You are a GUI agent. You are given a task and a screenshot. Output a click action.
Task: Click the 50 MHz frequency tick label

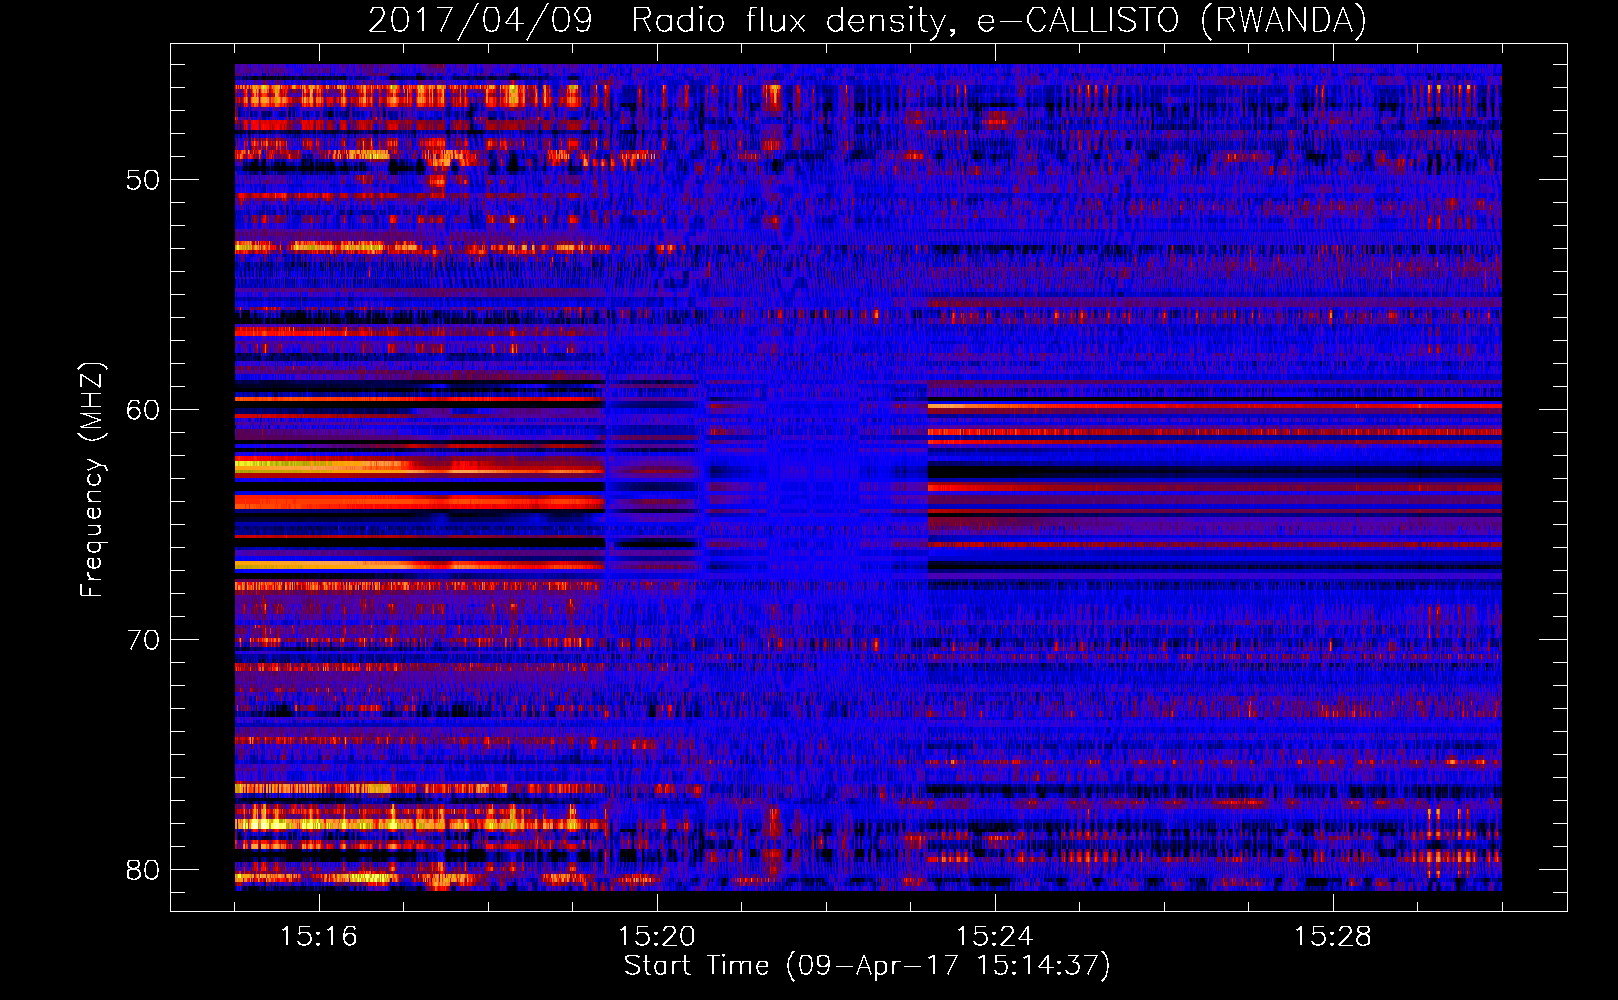[x=143, y=180]
